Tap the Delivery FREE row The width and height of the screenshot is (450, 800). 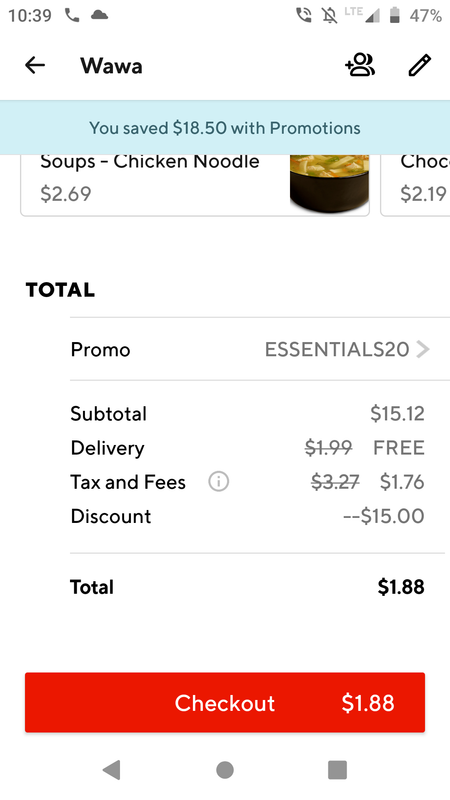247,448
